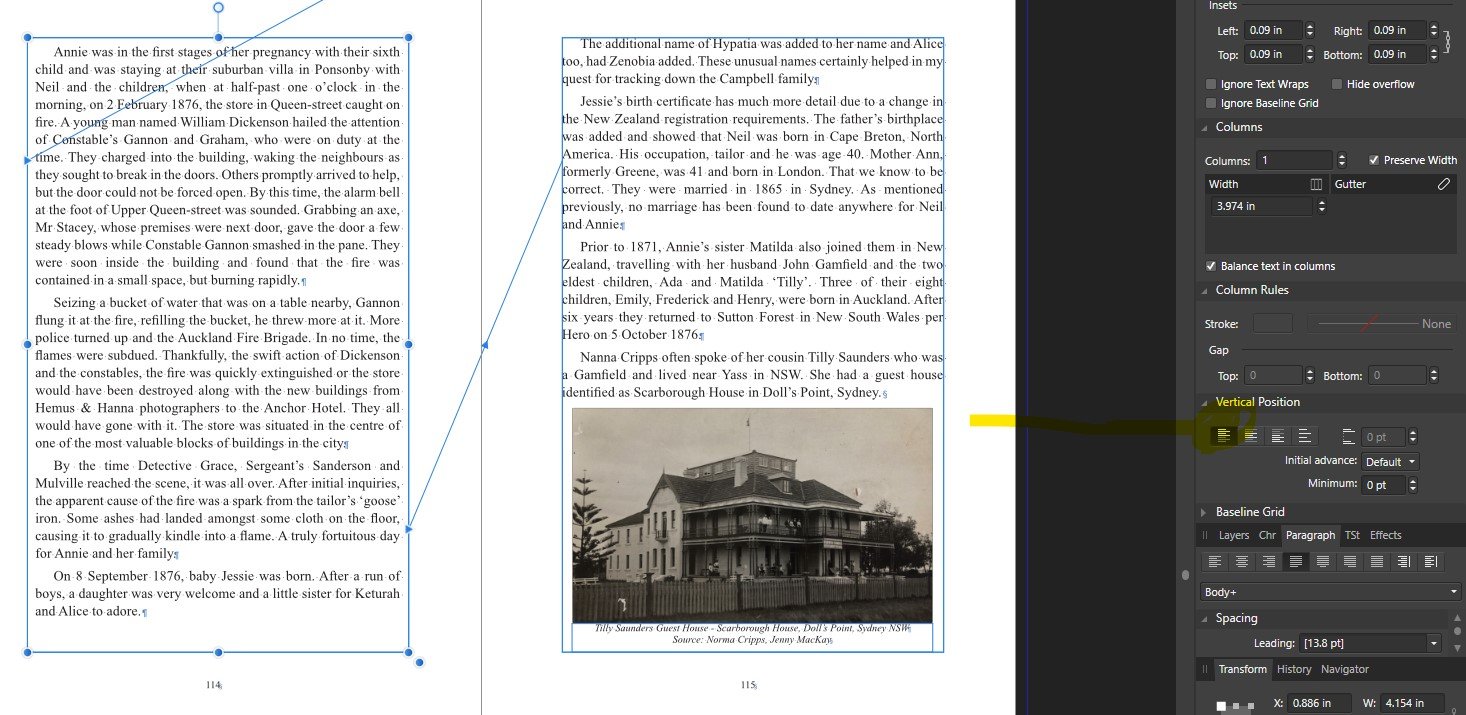Select the Justify Right paragraph icon

tap(1350, 562)
